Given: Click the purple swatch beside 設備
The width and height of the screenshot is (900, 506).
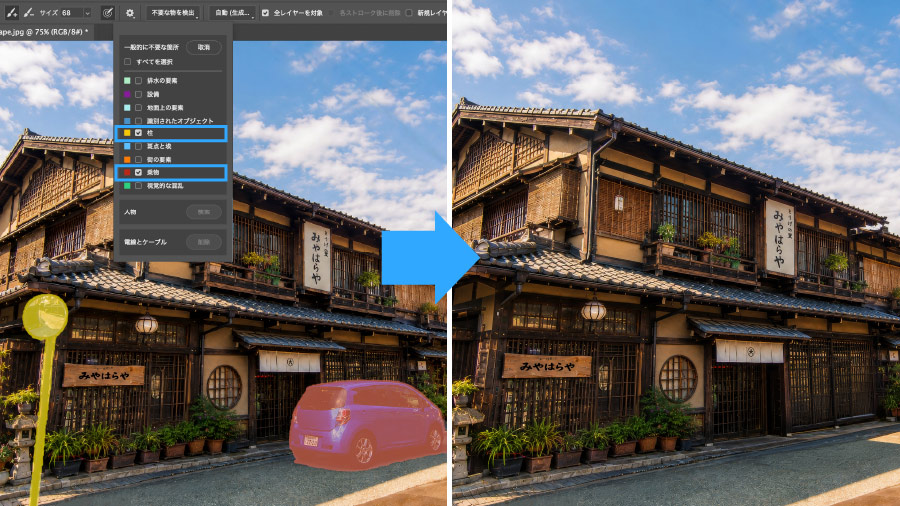Looking at the screenshot, I should (x=127, y=94).
